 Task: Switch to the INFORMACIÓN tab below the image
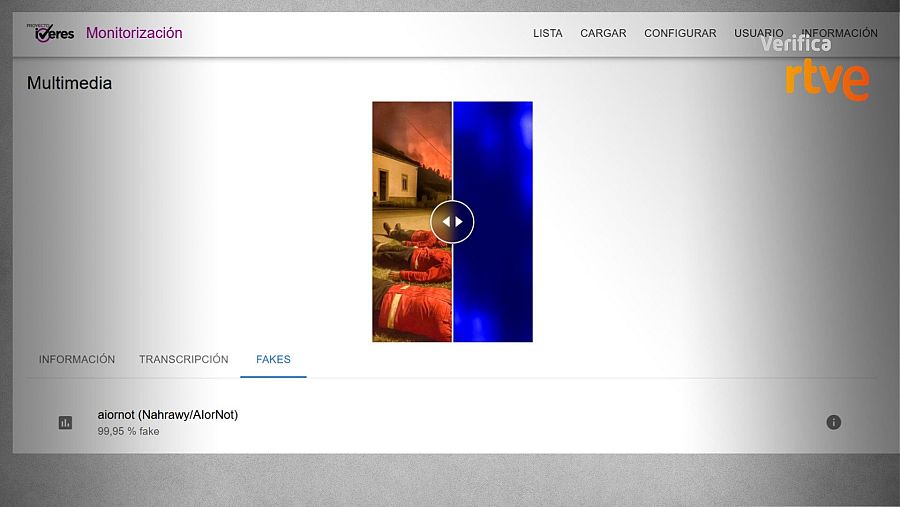point(77,359)
